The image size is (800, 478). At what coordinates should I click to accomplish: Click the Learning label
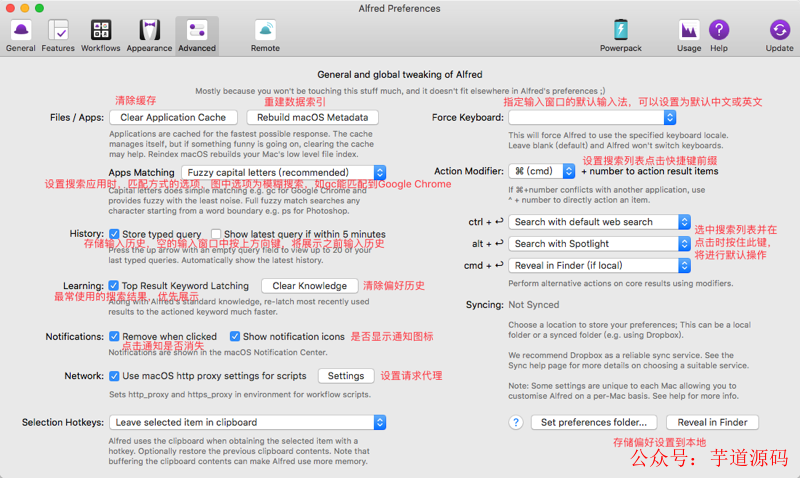pyautogui.click(x=83, y=286)
